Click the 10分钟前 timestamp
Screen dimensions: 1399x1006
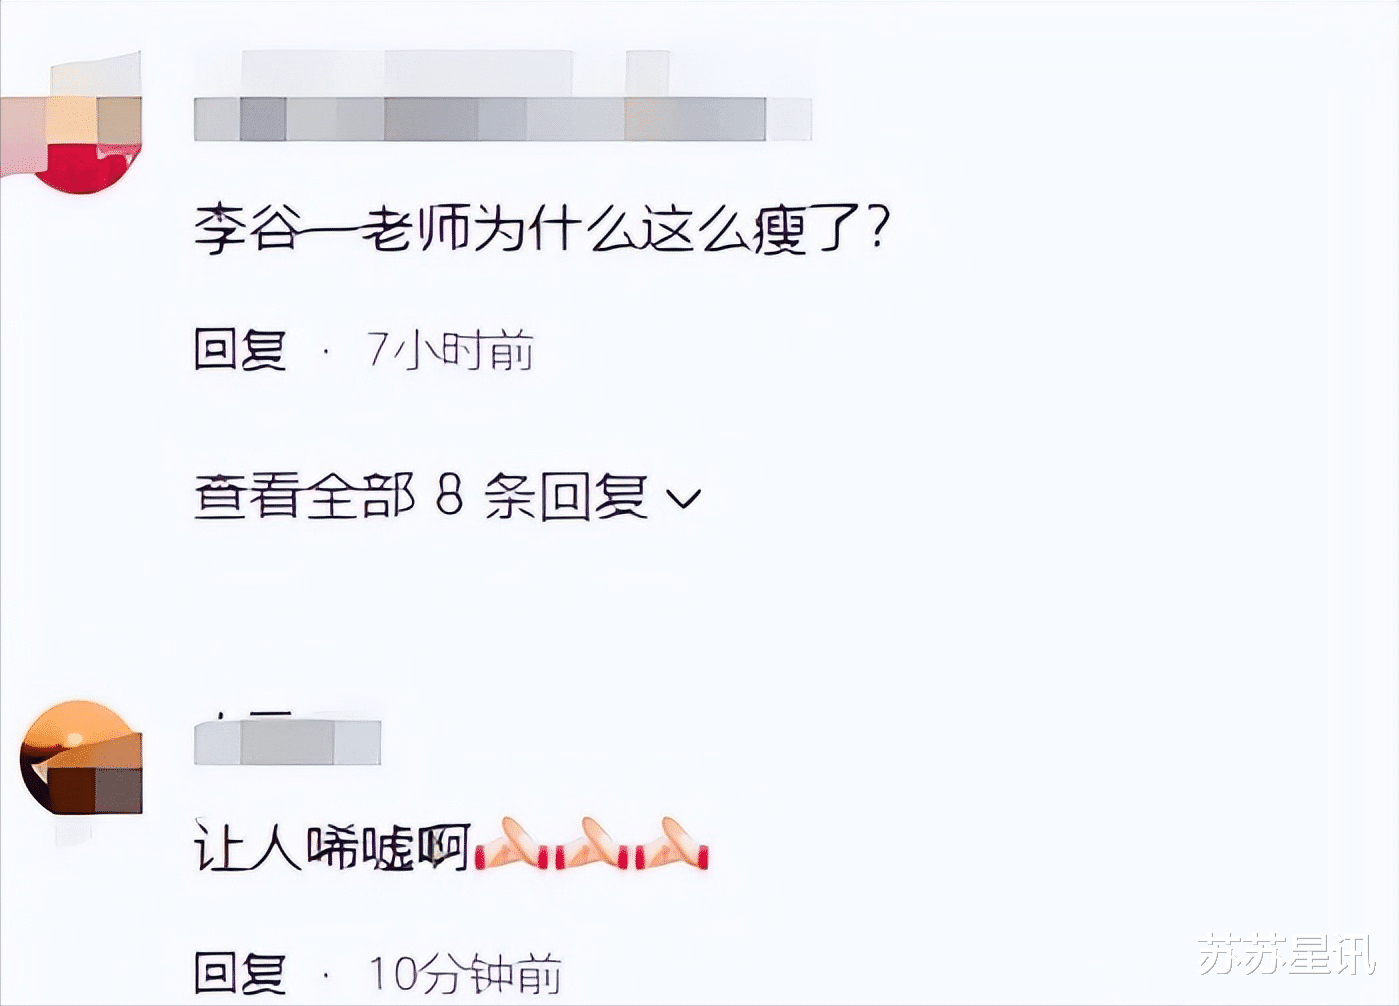465,973
